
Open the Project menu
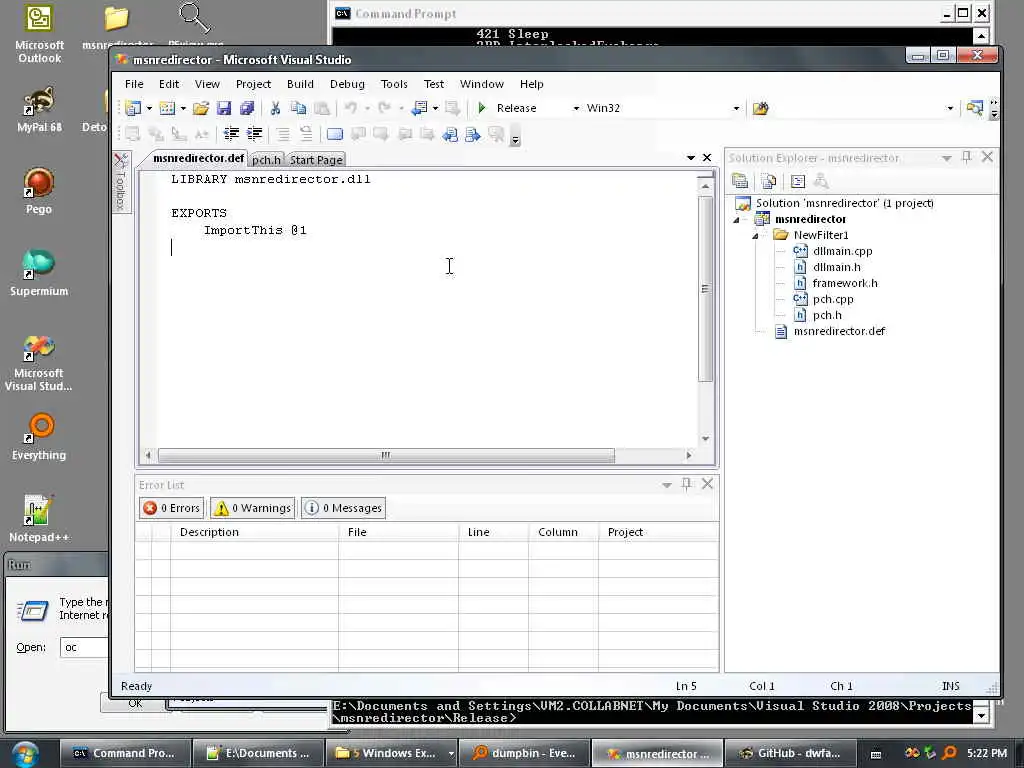point(253,84)
